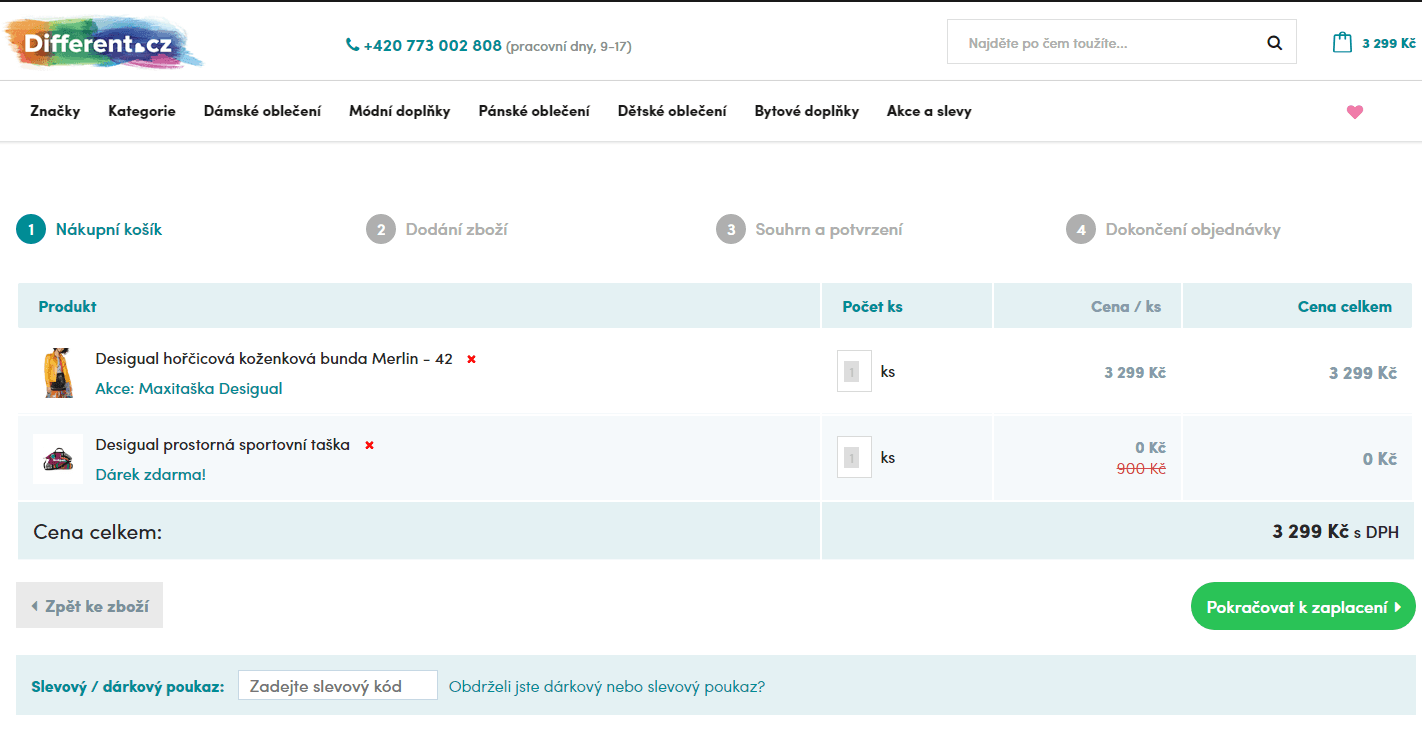Click the Cena celkem: summary row label
Image resolution: width=1422 pixels, height=752 pixels.
[x=98, y=532]
